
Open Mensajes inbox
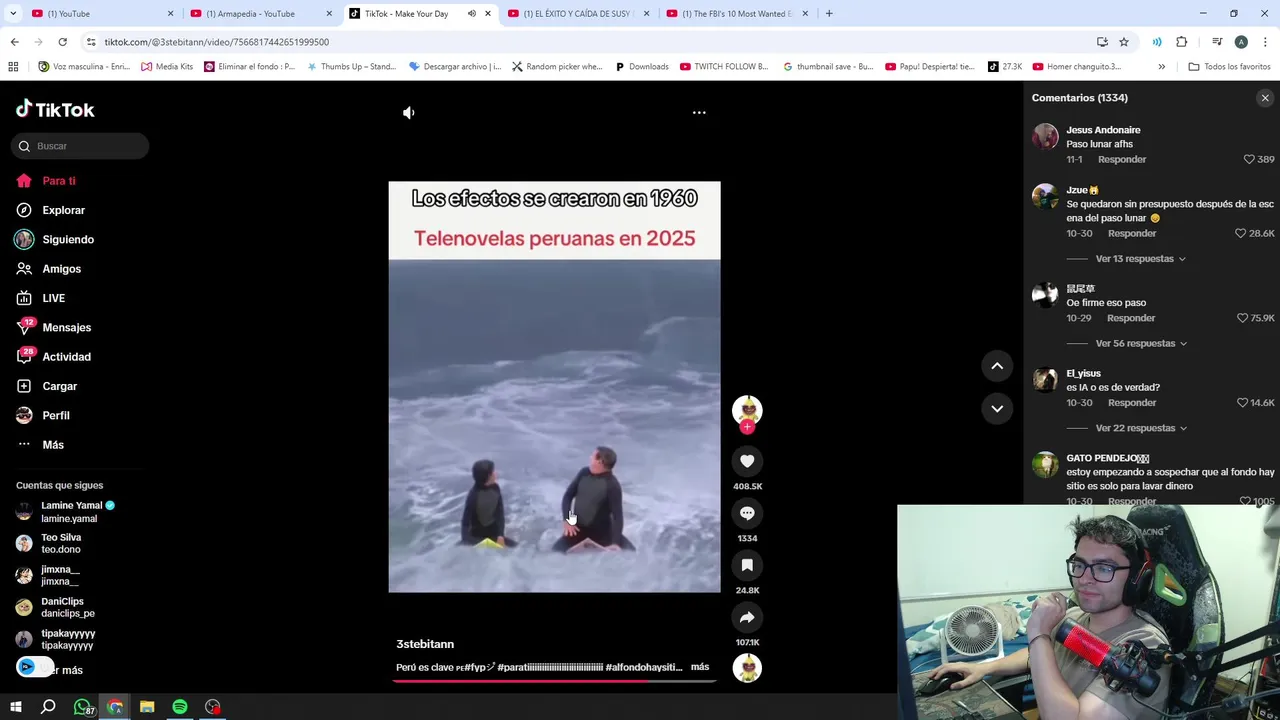pos(66,328)
